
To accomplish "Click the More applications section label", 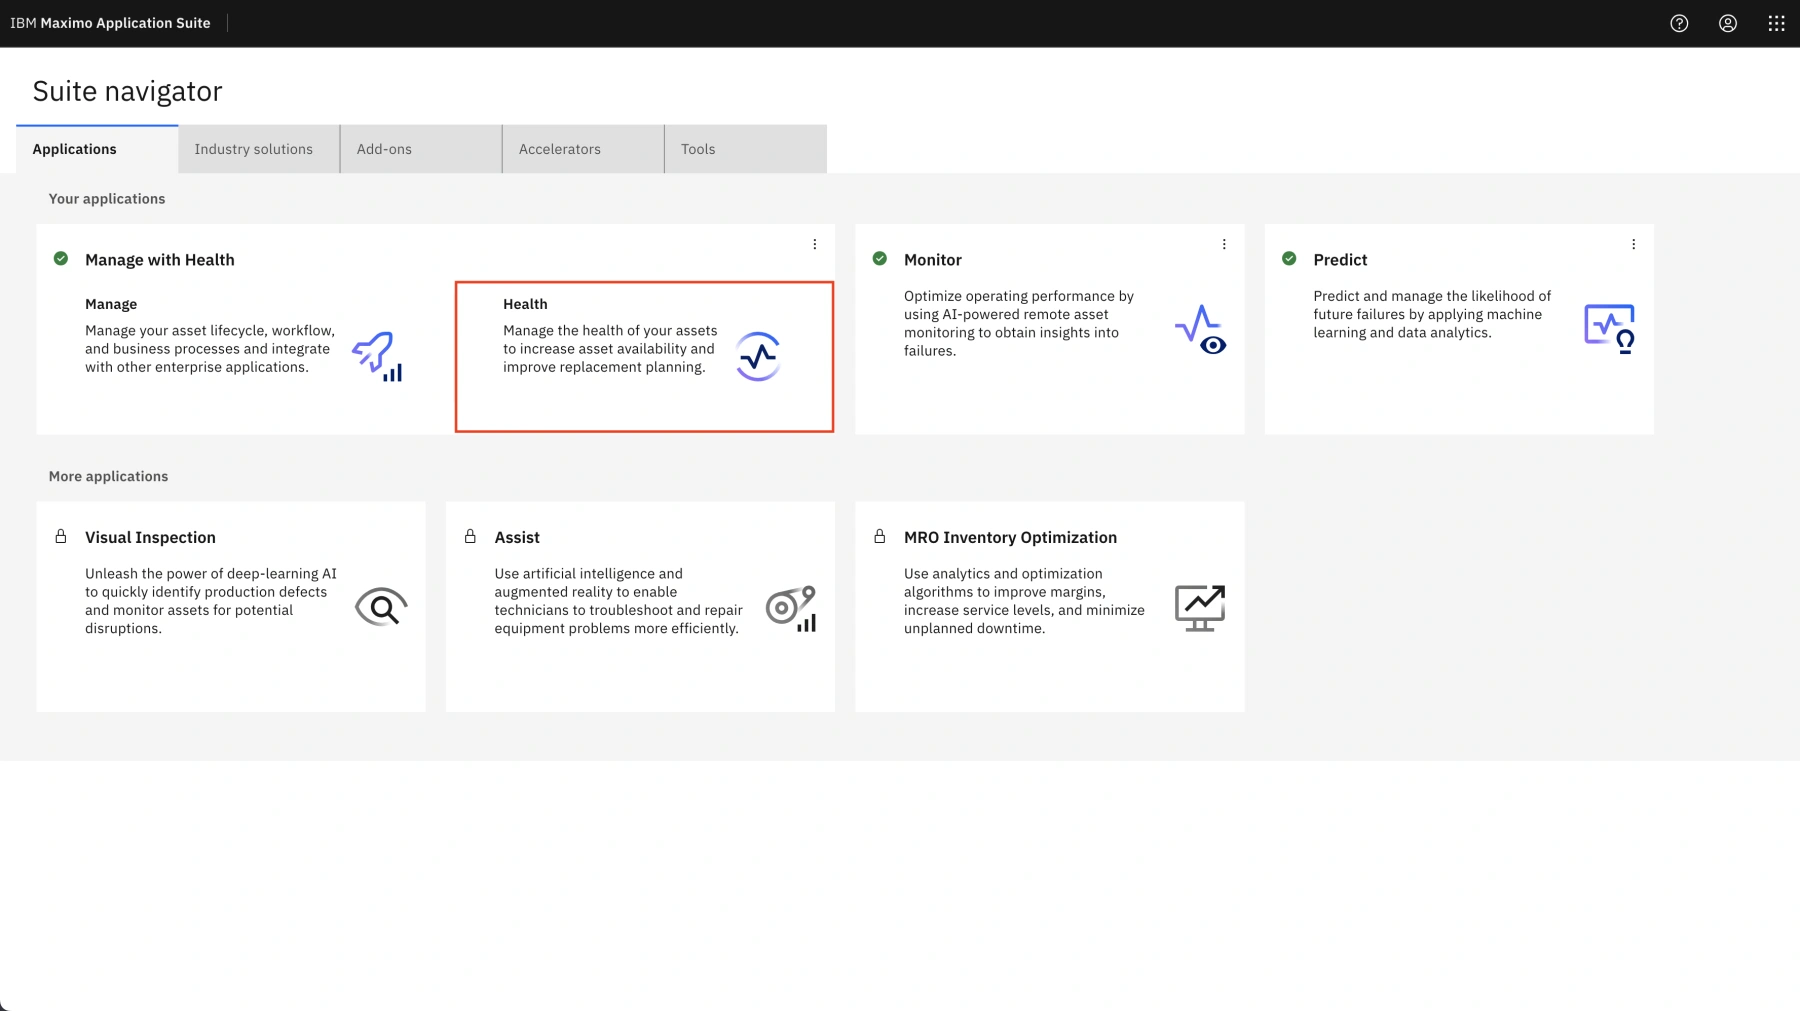I will click(x=108, y=477).
